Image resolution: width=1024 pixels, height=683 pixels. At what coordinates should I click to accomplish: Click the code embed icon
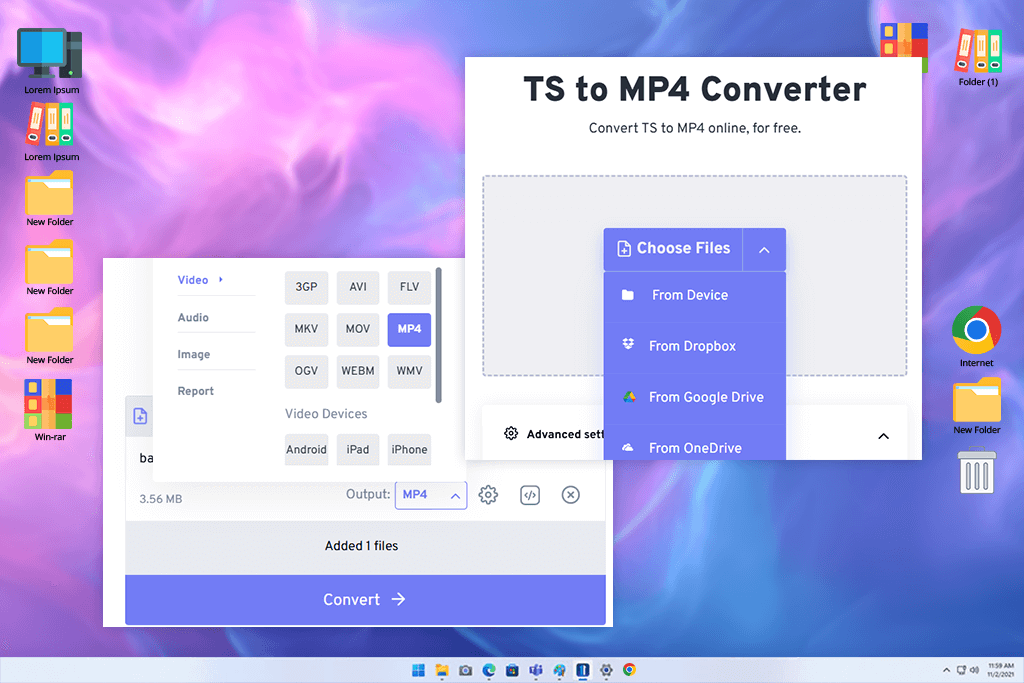click(530, 495)
